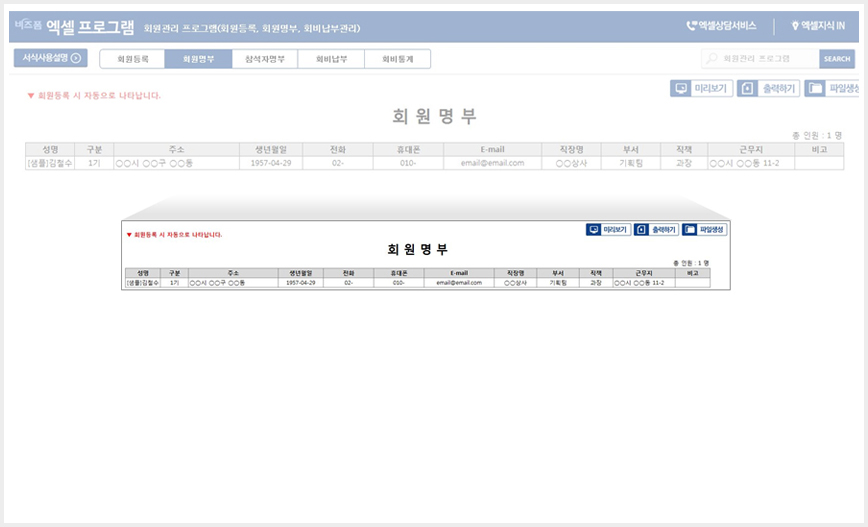Image resolution: width=868 pixels, height=527 pixels.
Task: Click the top 파일생성 button
Action: coord(831,89)
